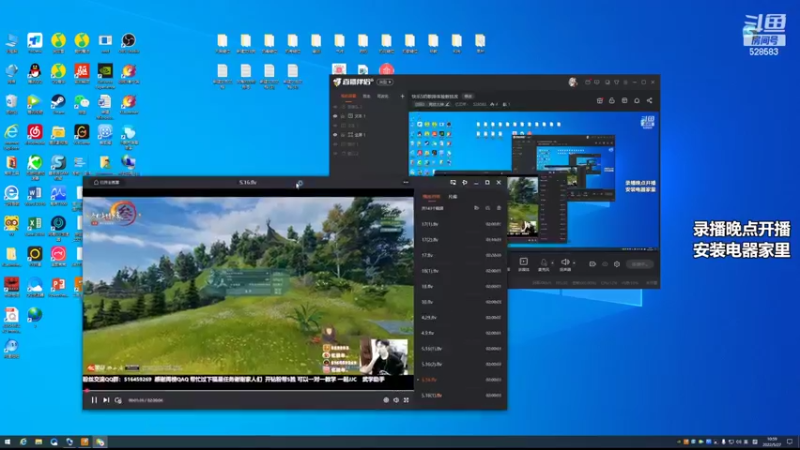The width and height of the screenshot is (800, 450).
Task: Select the third scene tab in streaming app
Action: (383, 96)
